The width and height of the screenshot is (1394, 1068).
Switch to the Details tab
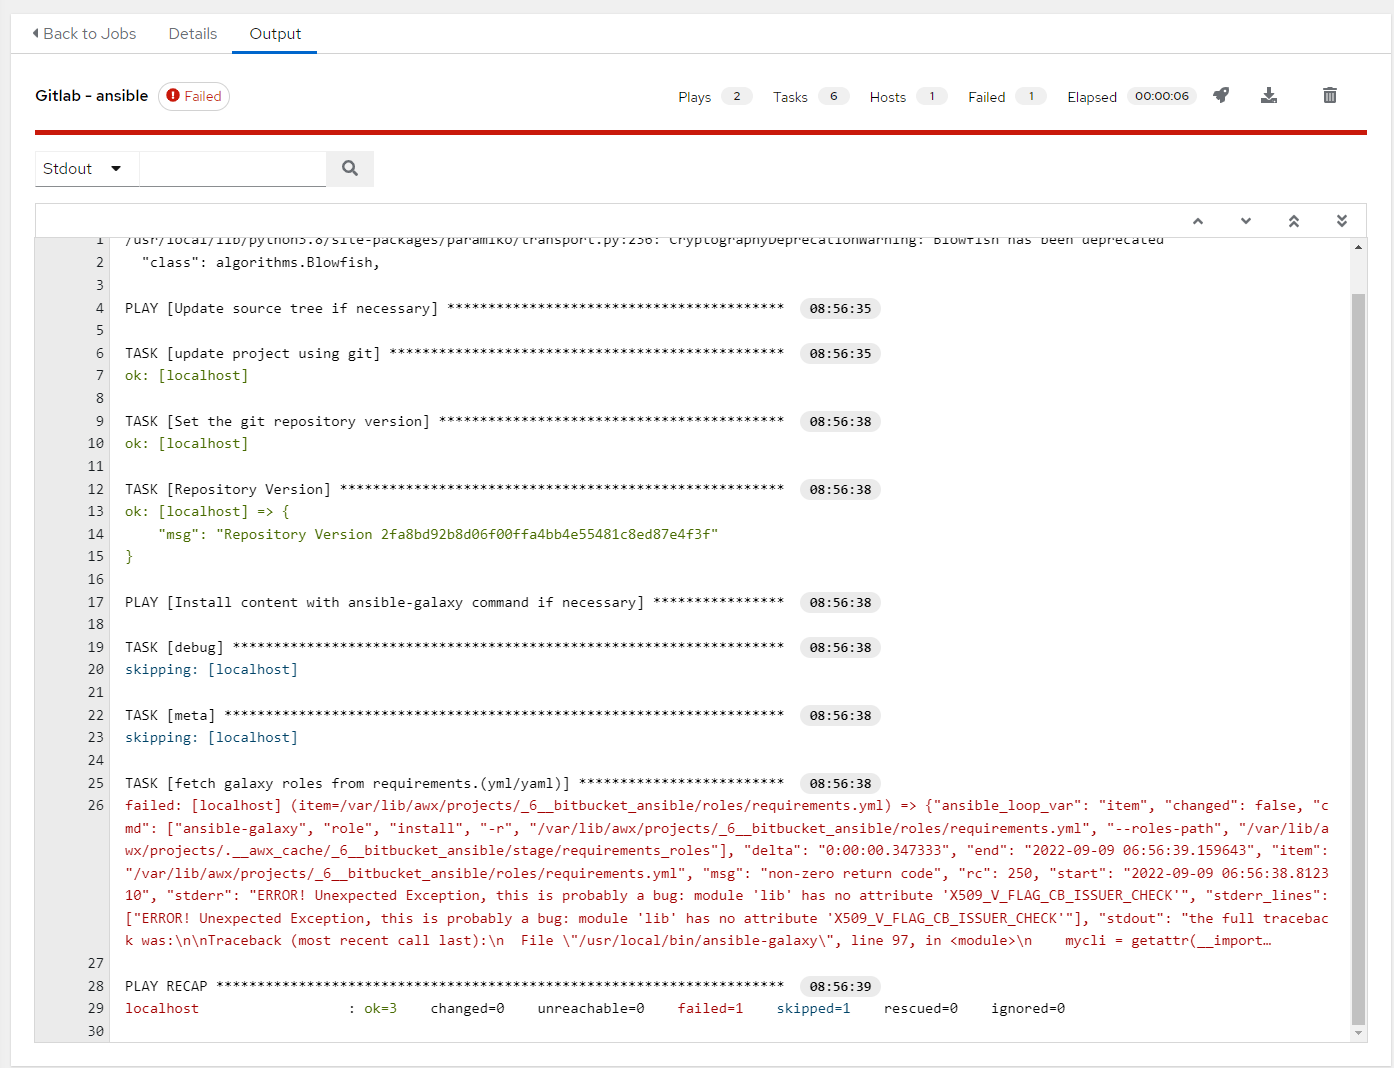coord(192,33)
